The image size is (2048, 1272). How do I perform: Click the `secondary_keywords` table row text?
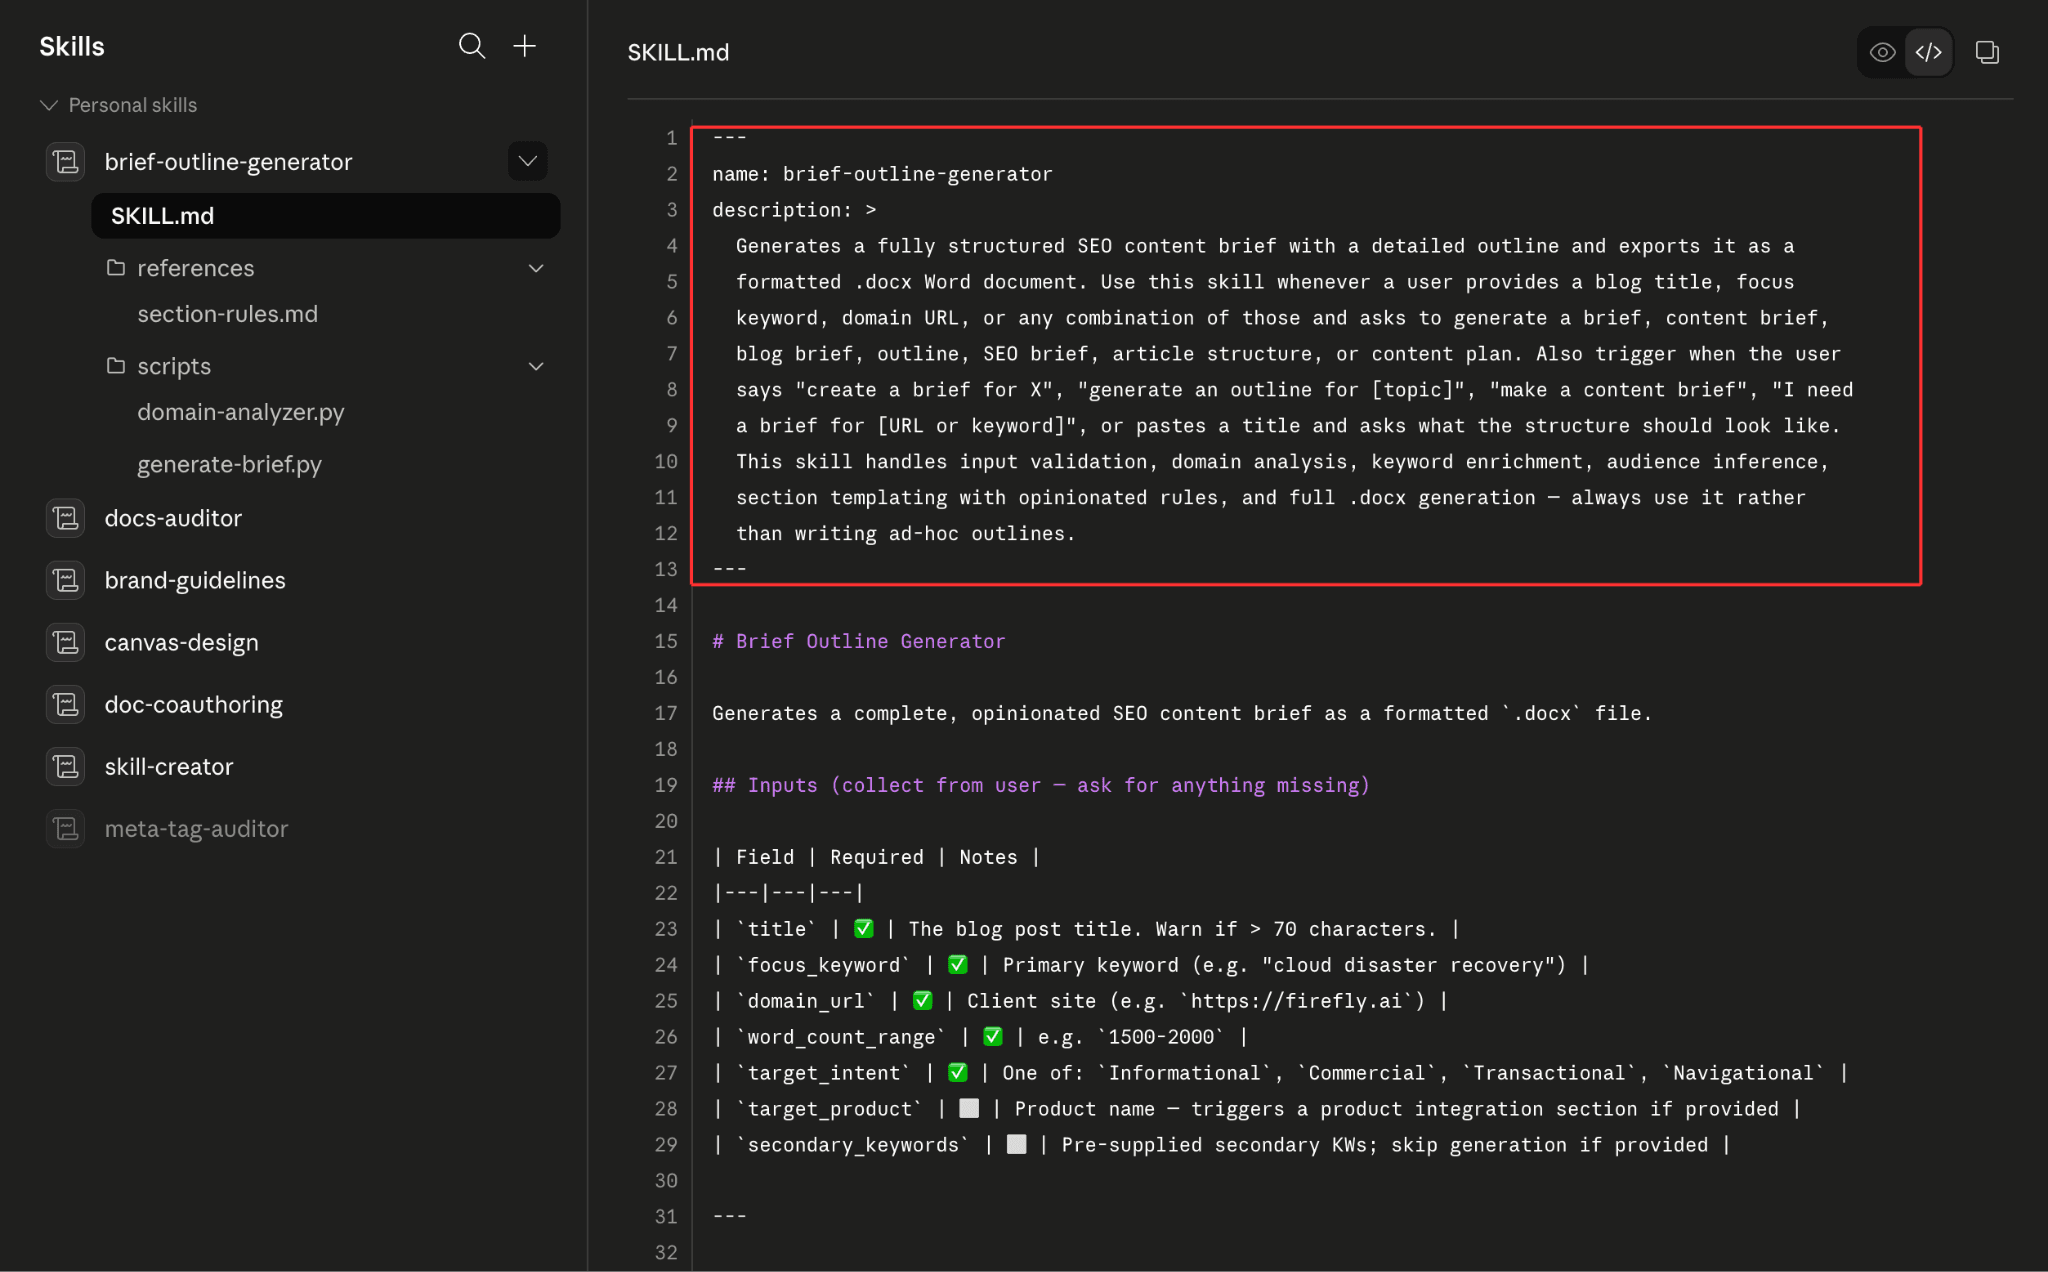(x=1221, y=1145)
